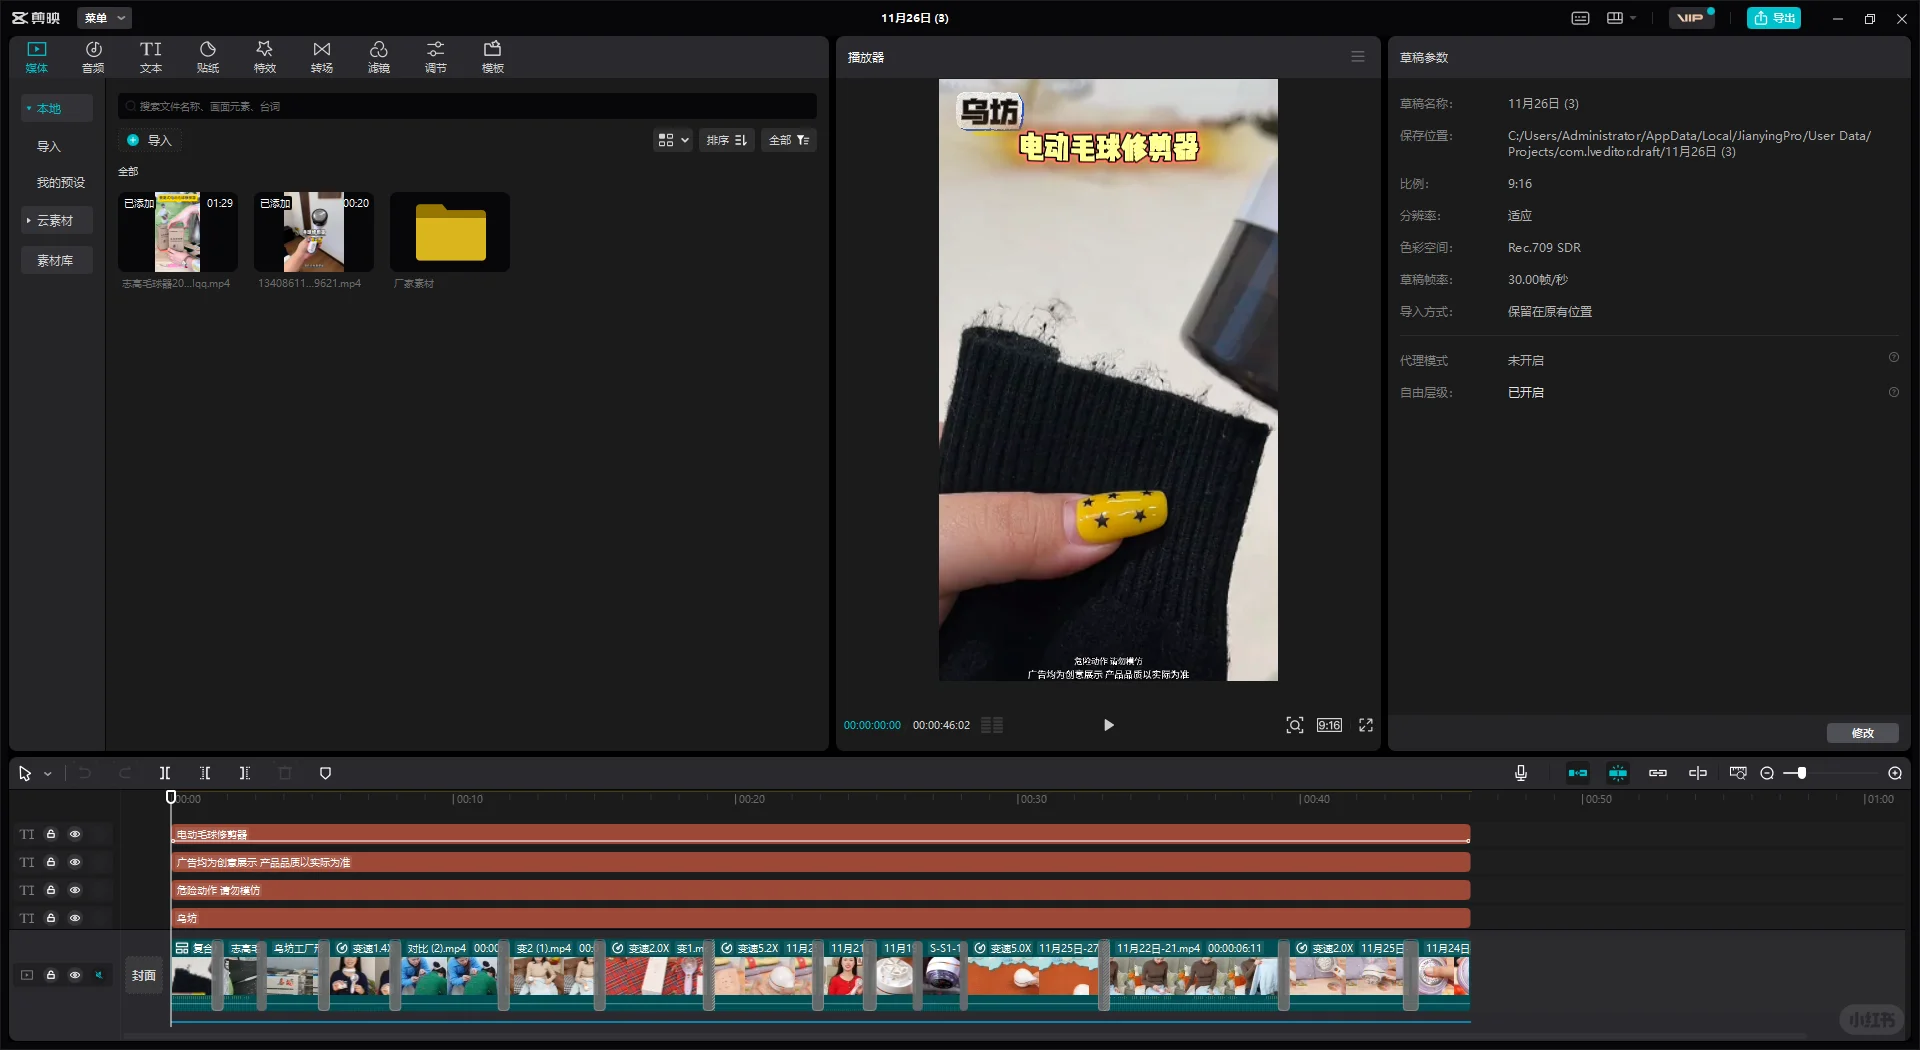Open the 9:16 aspect ratio selector
The width and height of the screenshot is (1920, 1050).
pyautogui.click(x=1329, y=725)
